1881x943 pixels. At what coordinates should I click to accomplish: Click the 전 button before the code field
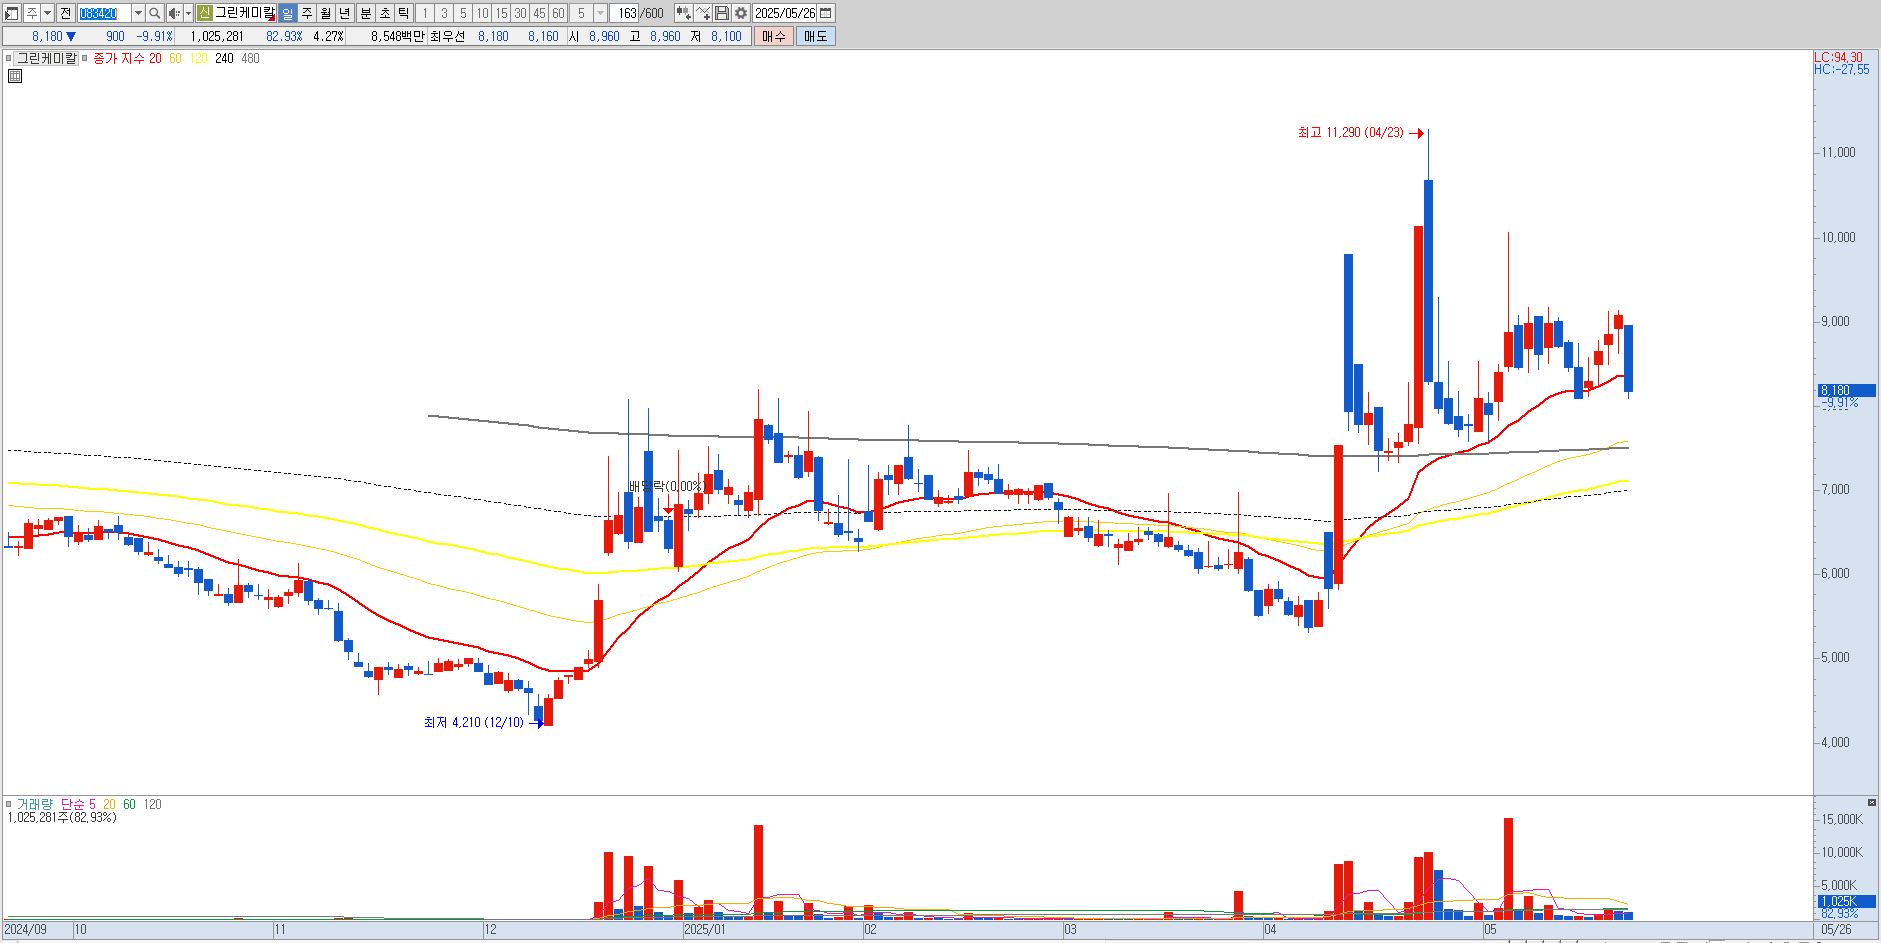pos(65,13)
